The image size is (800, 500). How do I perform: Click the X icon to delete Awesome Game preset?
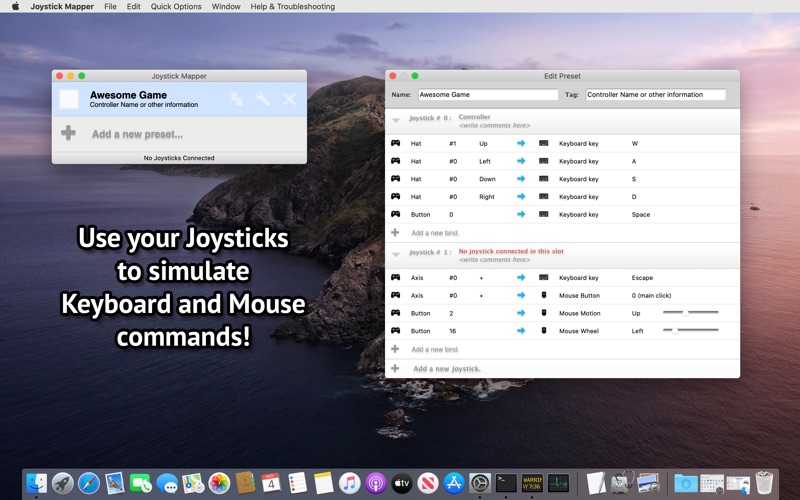(290, 99)
